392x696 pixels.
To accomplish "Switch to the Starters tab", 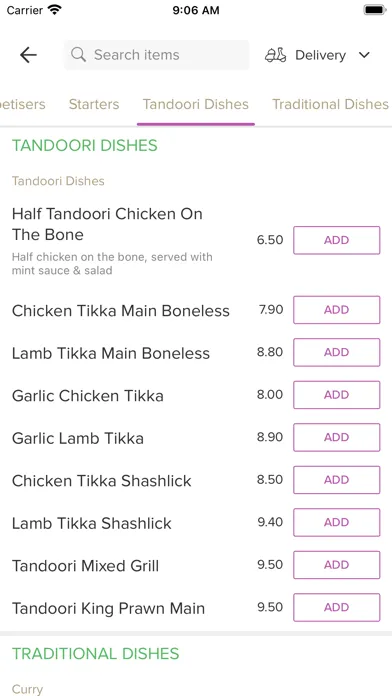I will (94, 104).
